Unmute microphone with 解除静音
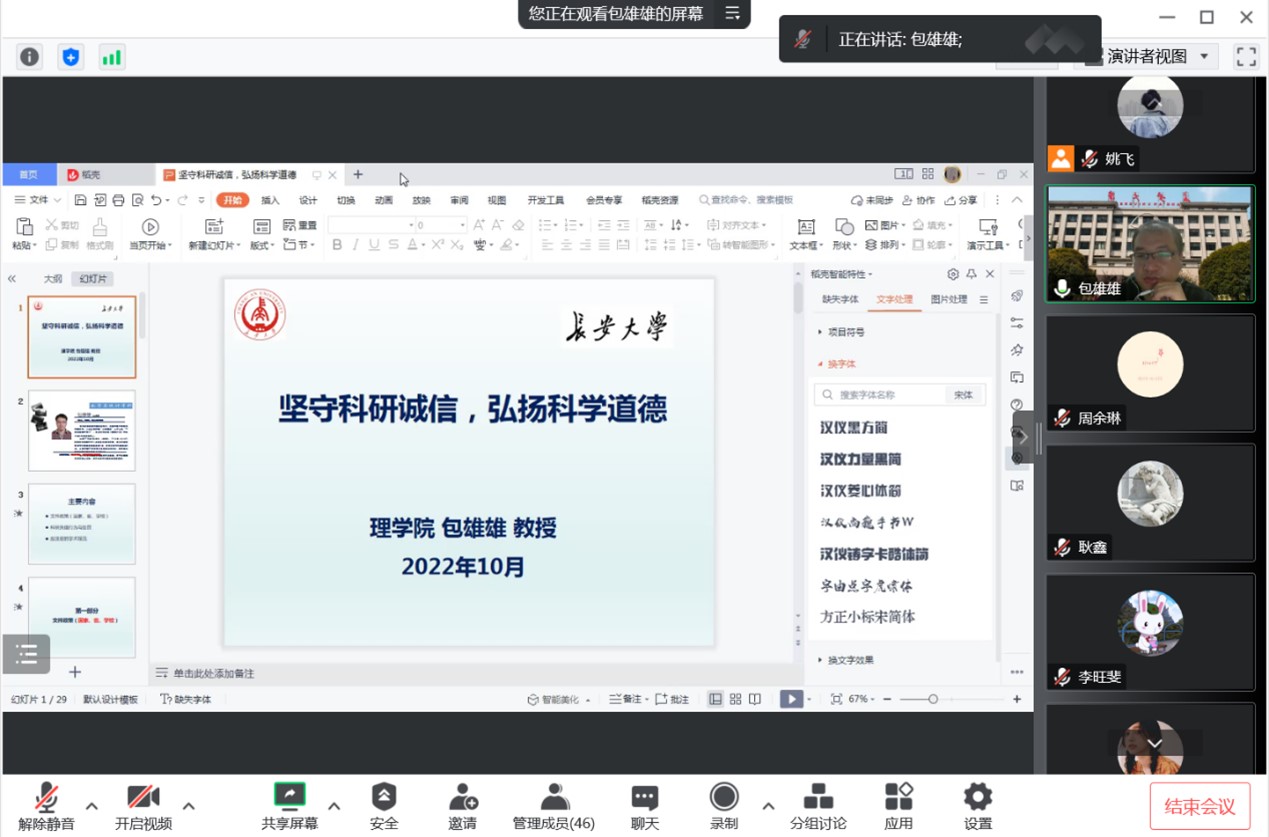 (x=46, y=806)
